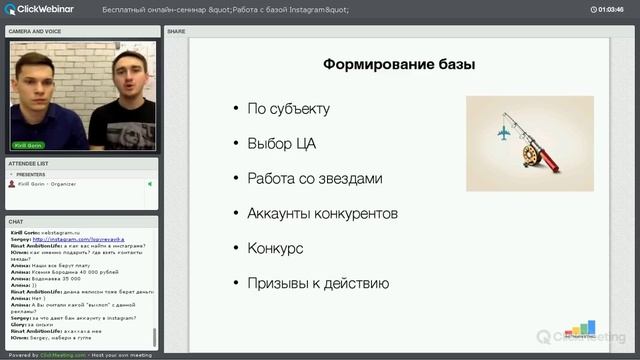Click the SHARE panel header
The height and width of the screenshot is (360, 640).
pyautogui.click(x=399, y=31)
